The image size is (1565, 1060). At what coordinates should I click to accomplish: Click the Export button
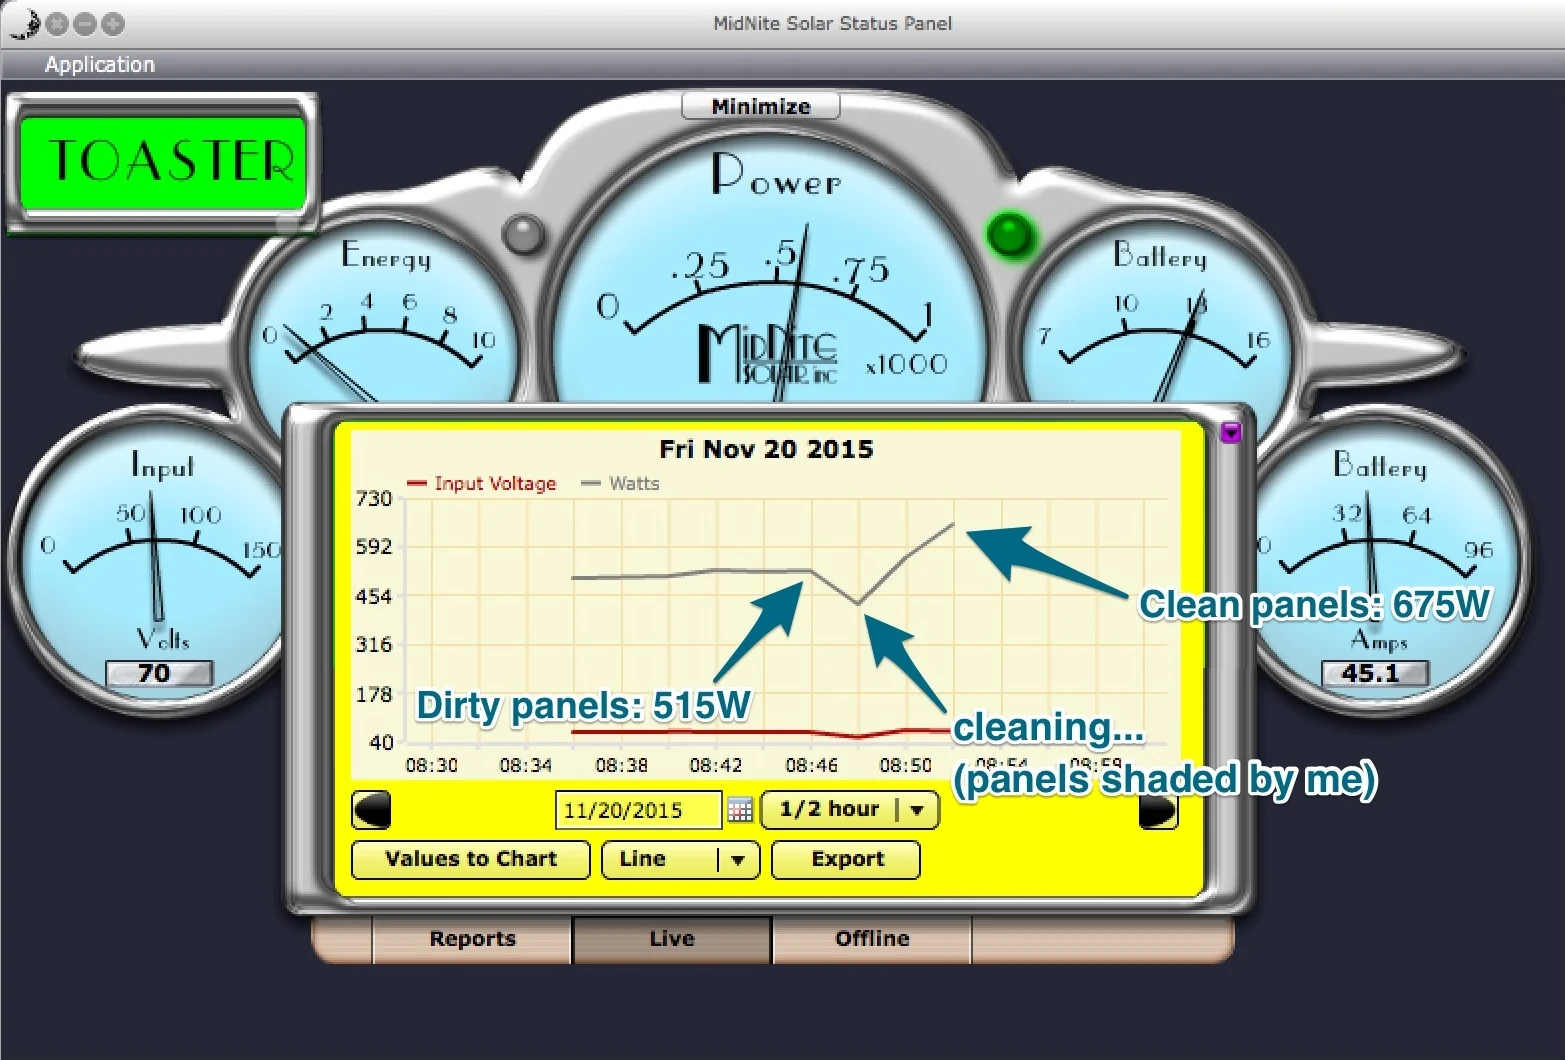coord(847,859)
